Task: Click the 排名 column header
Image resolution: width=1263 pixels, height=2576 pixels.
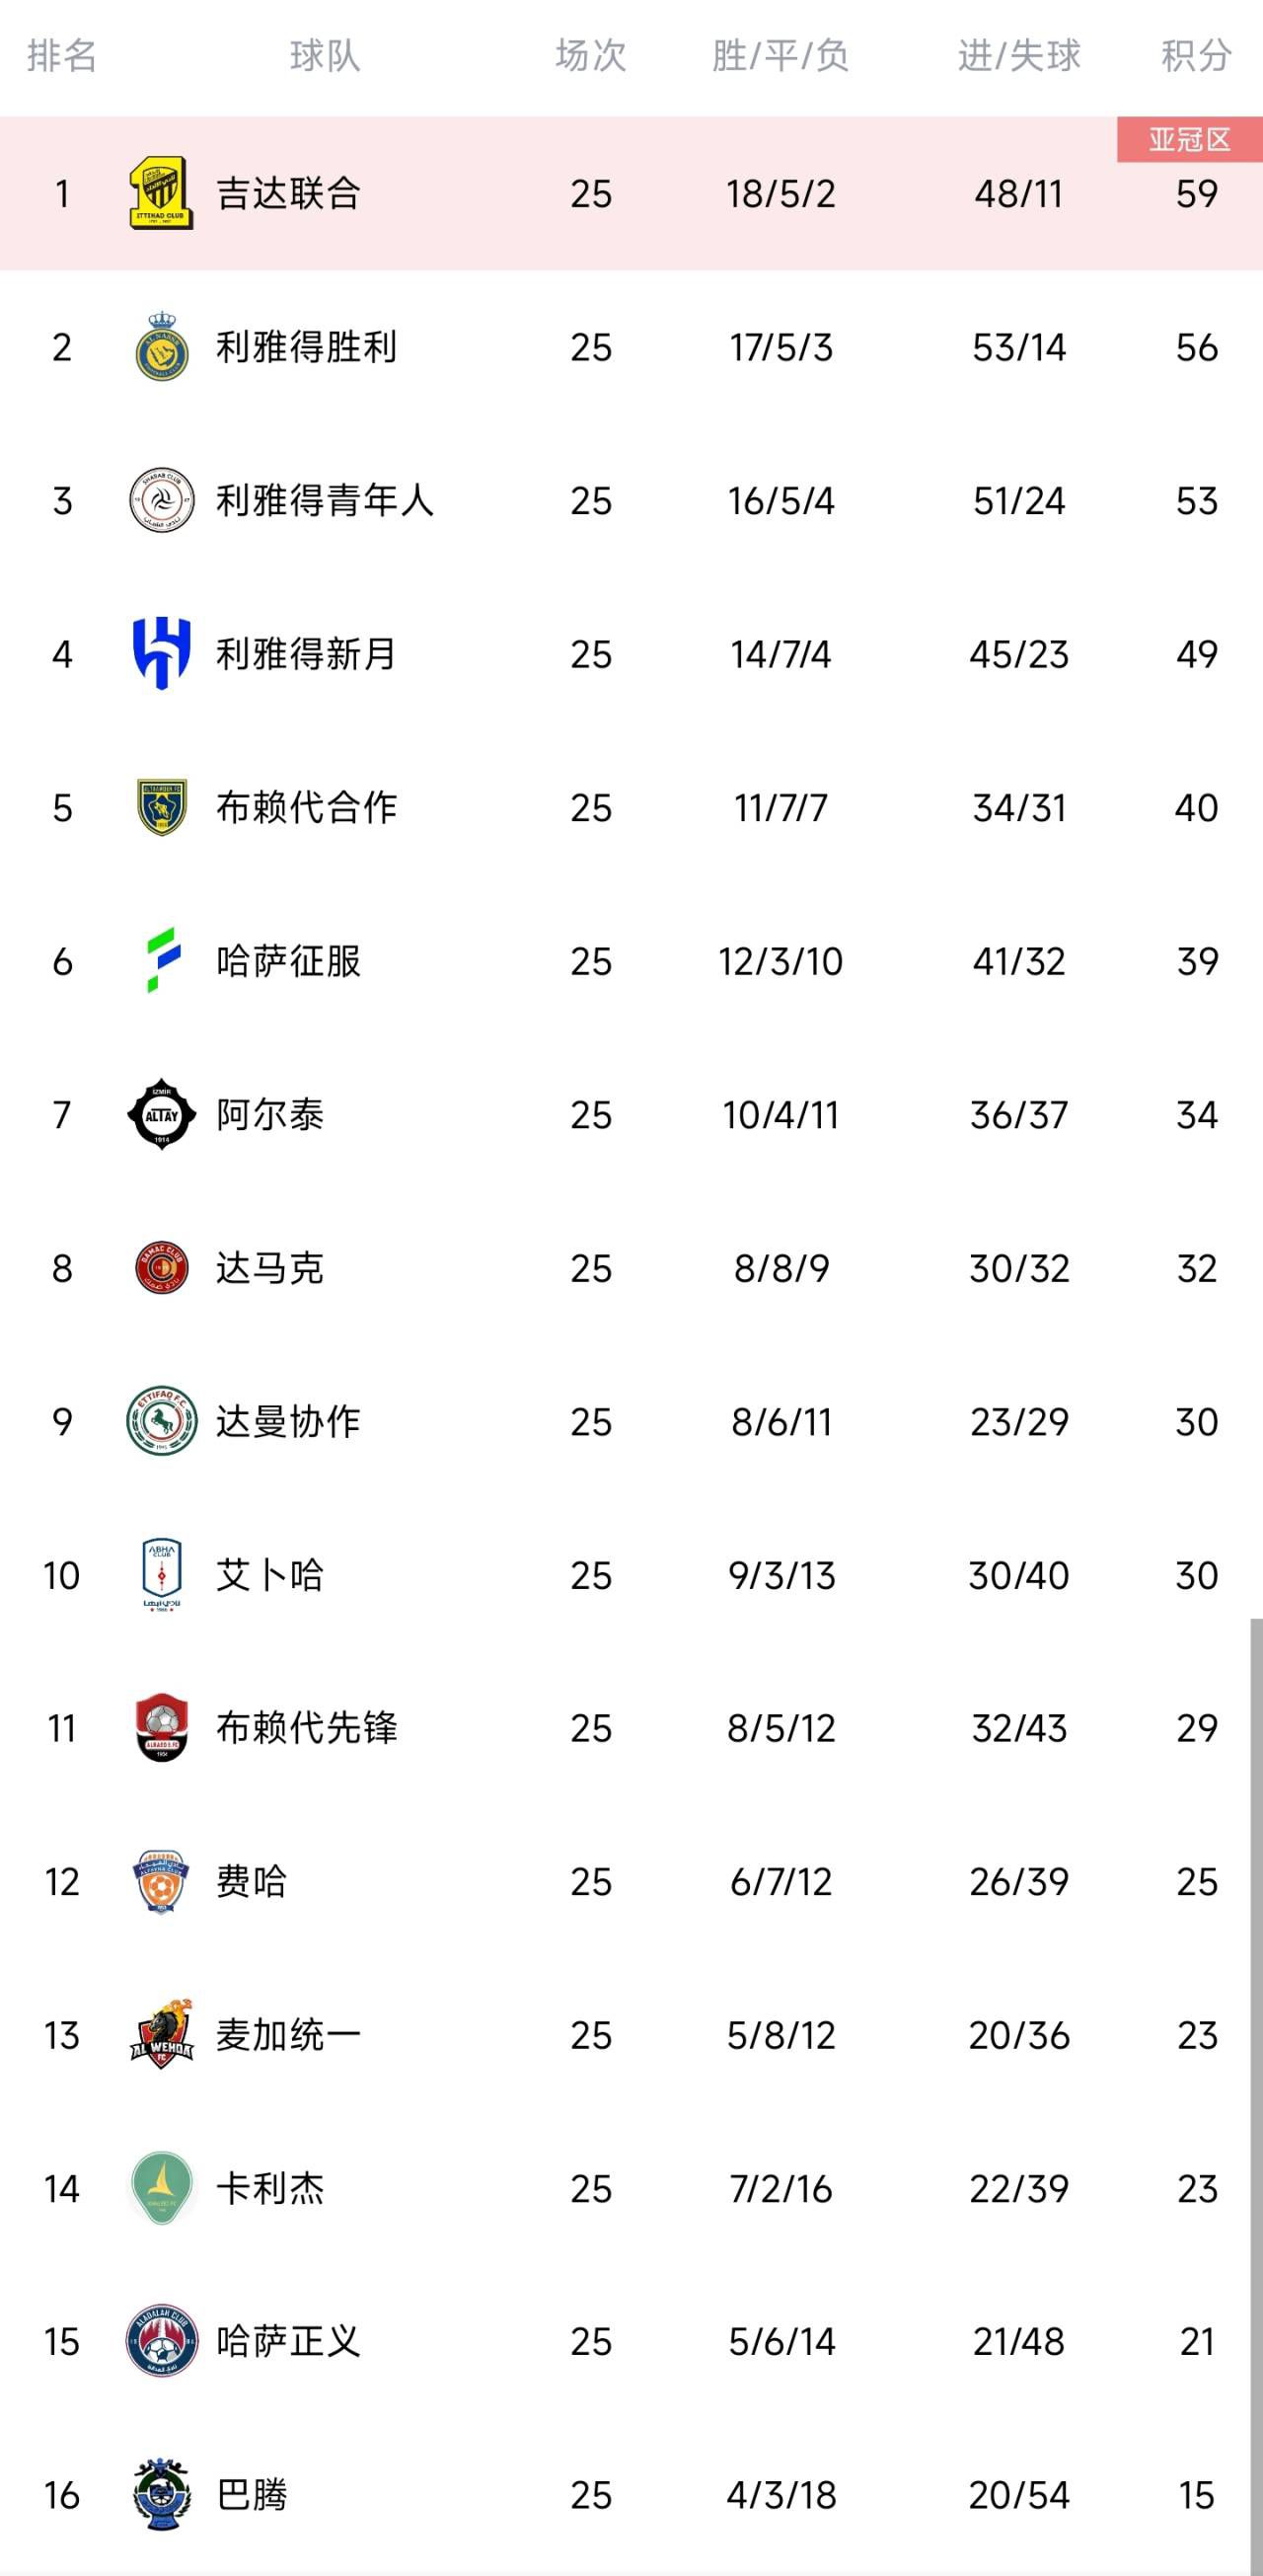Action: coord(62,56)
